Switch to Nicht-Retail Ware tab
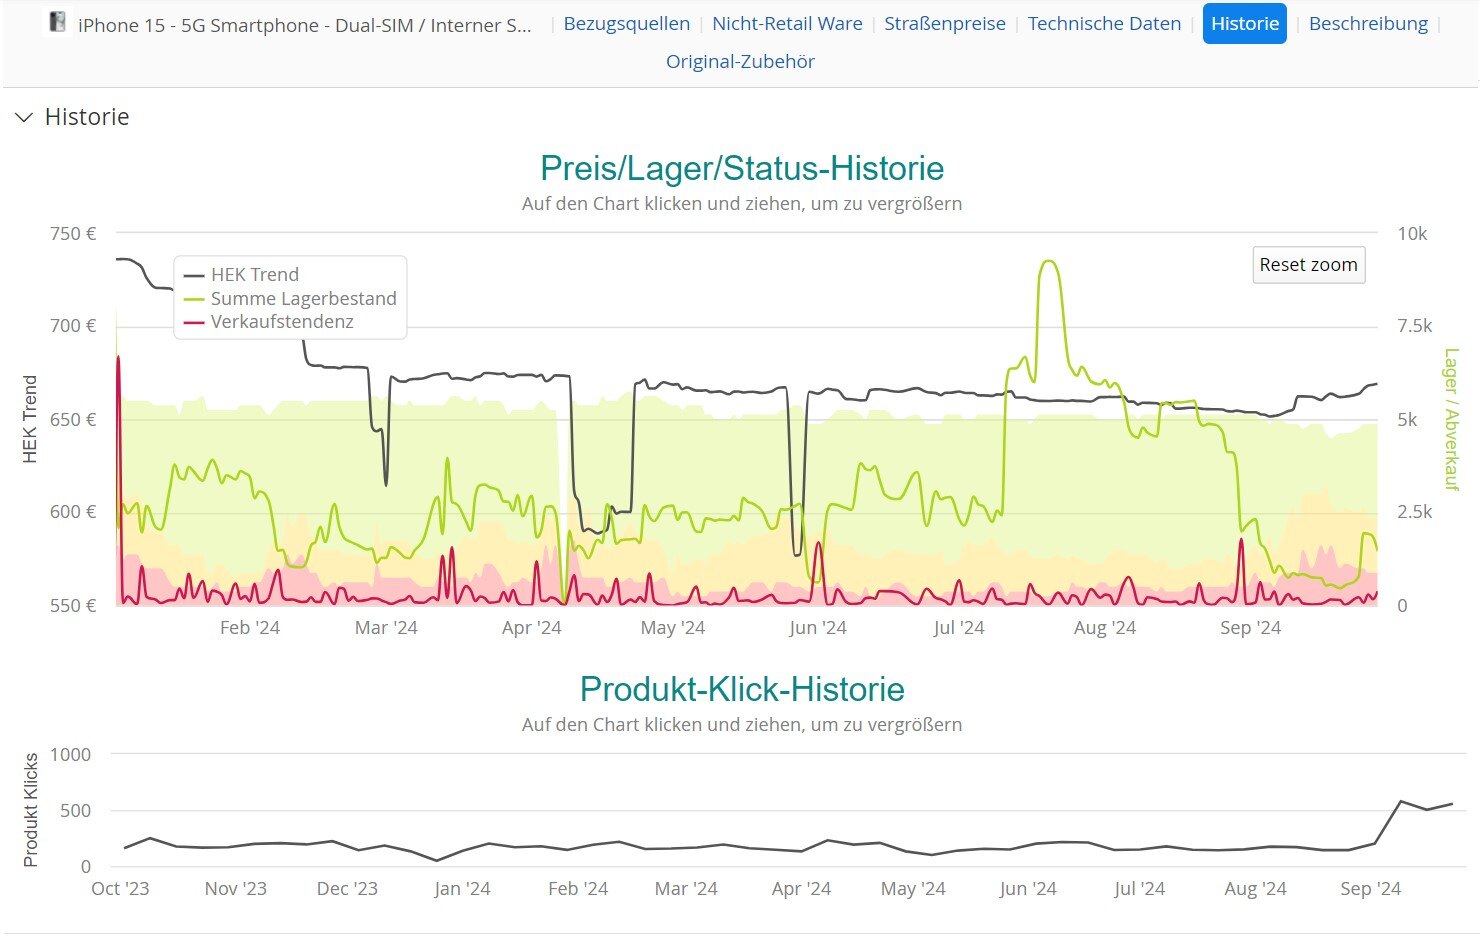1480x938 pixels. [787, 23]
